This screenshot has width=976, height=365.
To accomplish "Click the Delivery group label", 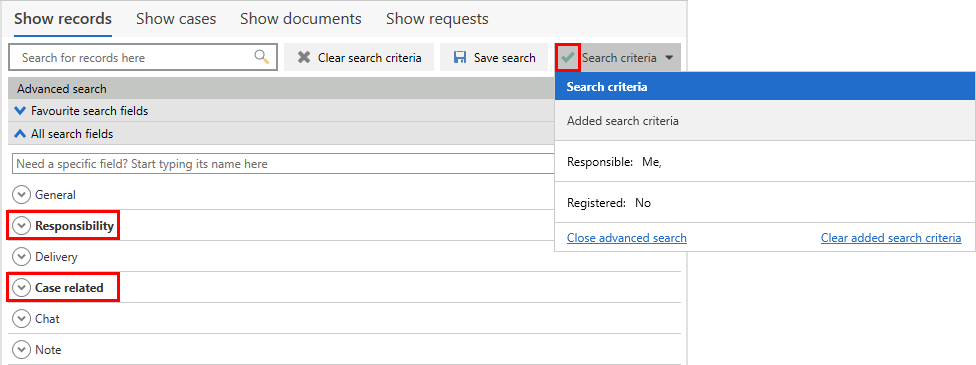I will tap(56, 257).
